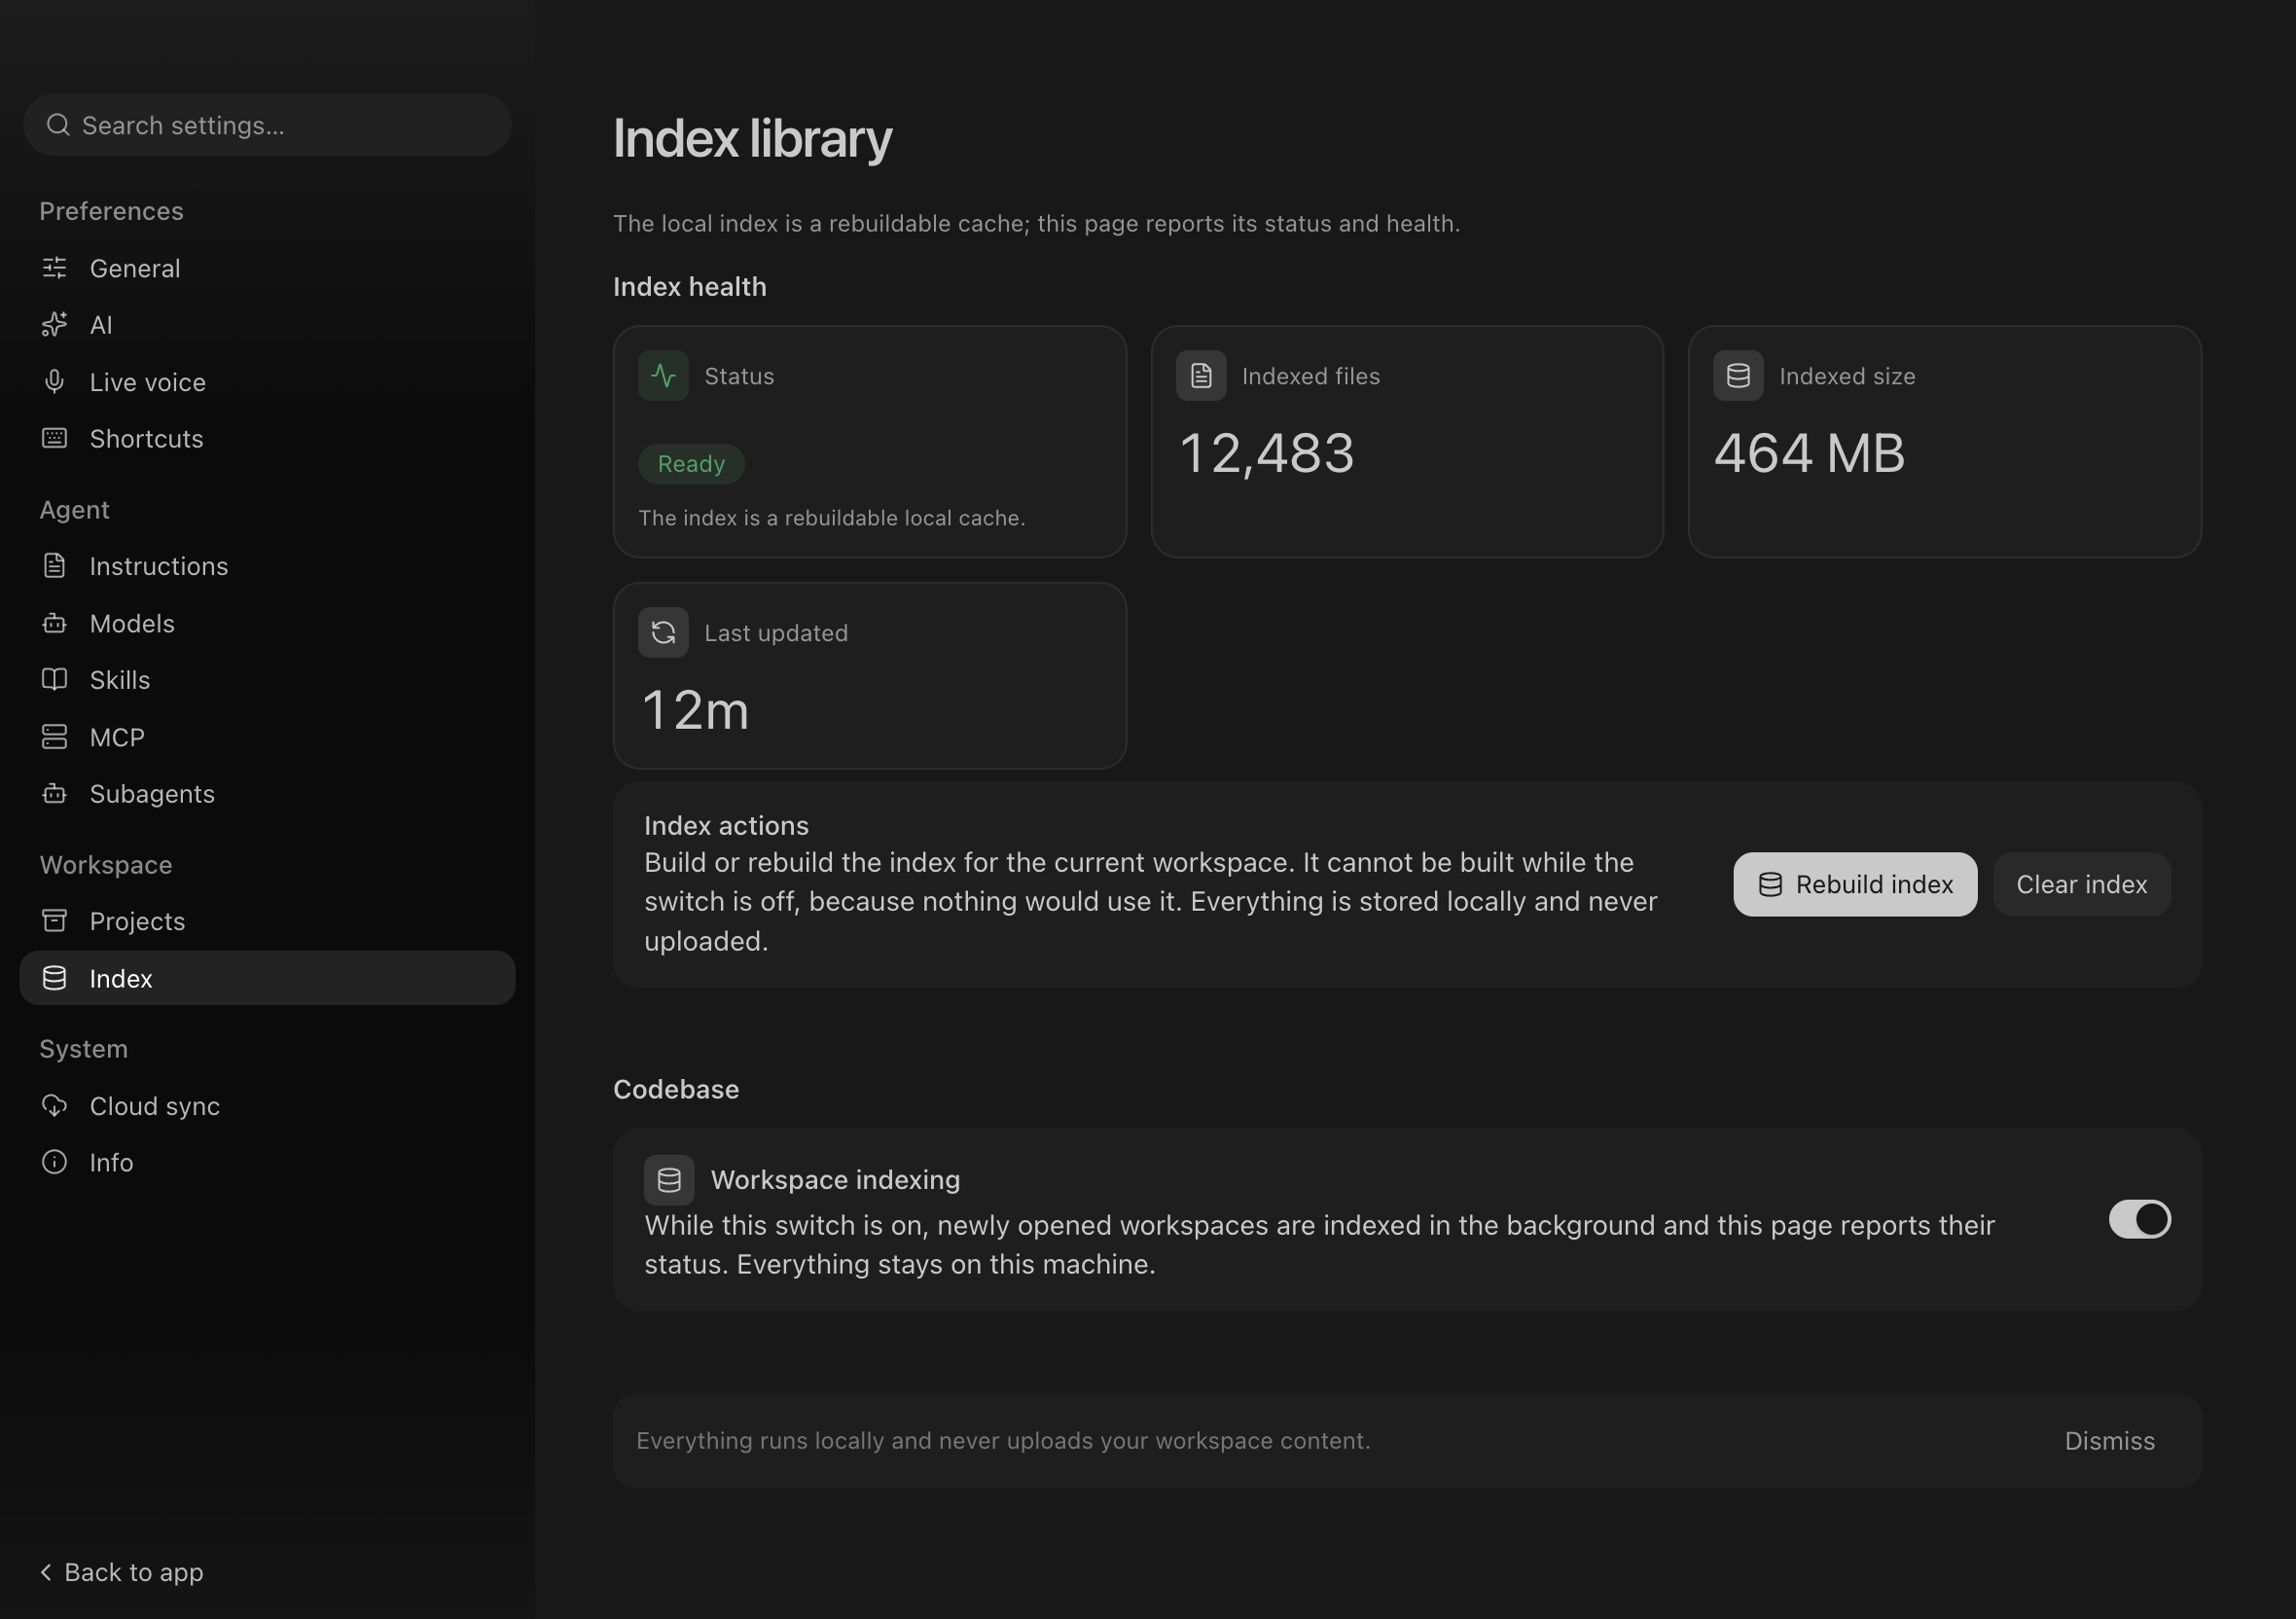
Task: Click the Index actions label
Action: 726,826
